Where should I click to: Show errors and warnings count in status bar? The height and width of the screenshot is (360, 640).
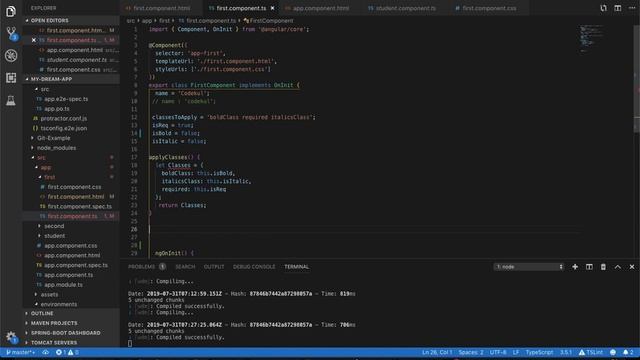tap(67, 352)
